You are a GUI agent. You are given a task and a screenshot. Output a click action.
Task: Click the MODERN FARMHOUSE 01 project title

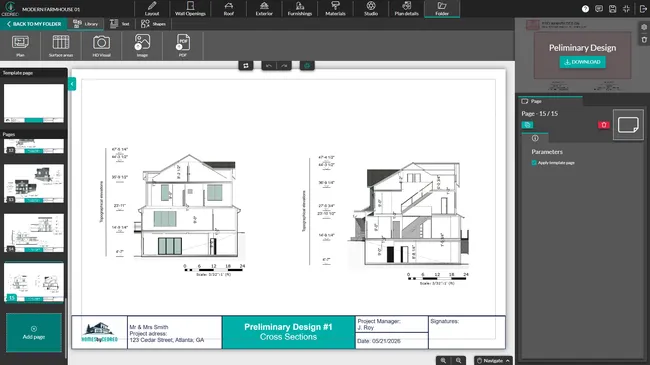[51, 9]
